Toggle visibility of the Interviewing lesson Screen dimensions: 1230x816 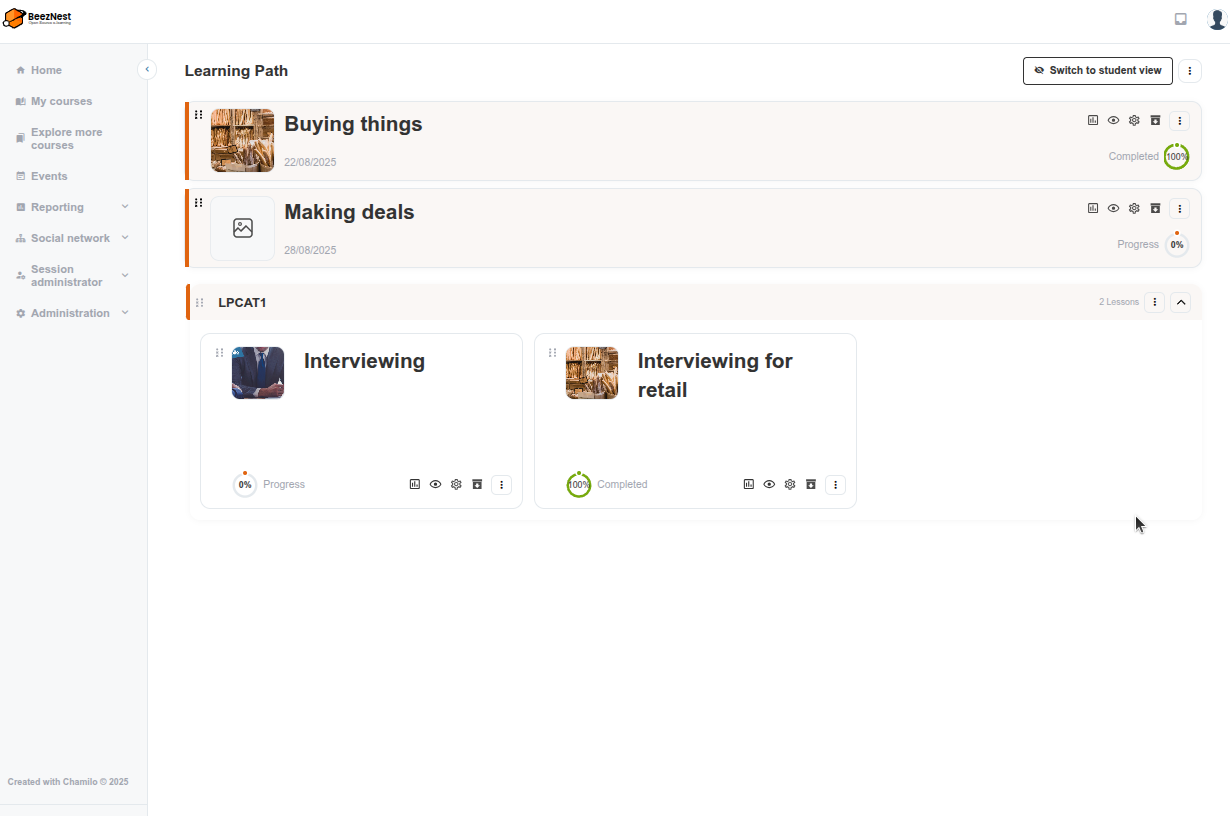[435, 484]
